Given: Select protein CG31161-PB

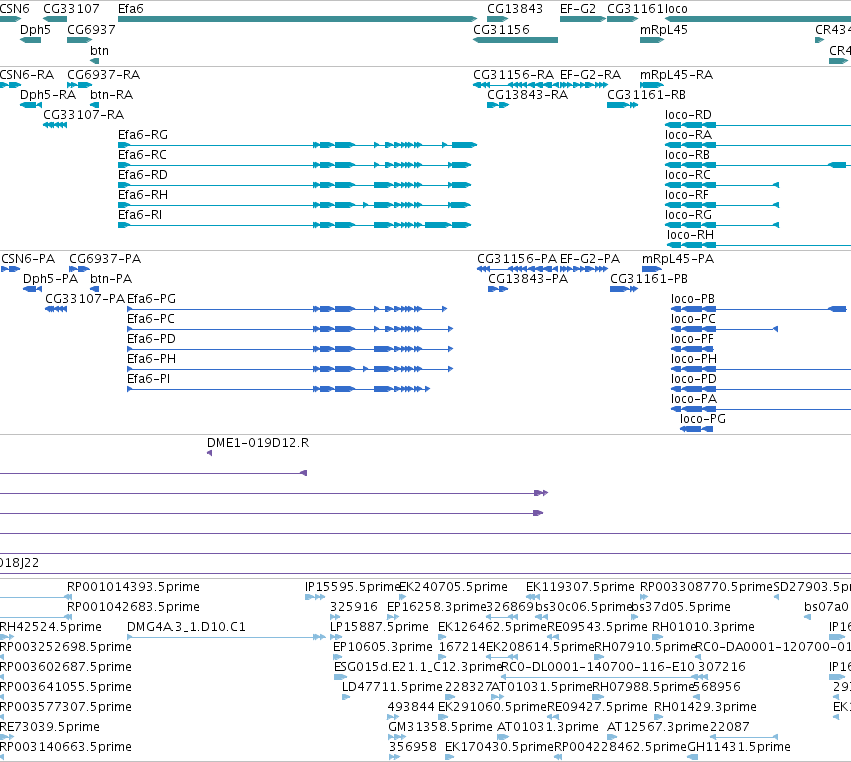Looking at the screenshot, I should [x=649, y=279].
